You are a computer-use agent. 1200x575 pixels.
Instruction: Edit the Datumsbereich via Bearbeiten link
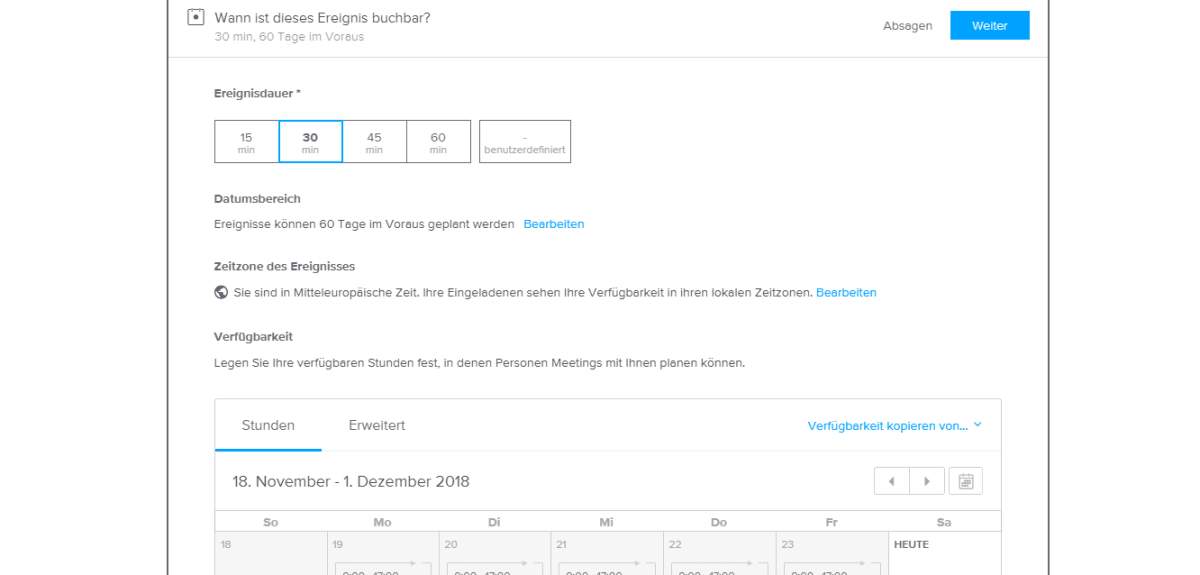click(554, 224)
